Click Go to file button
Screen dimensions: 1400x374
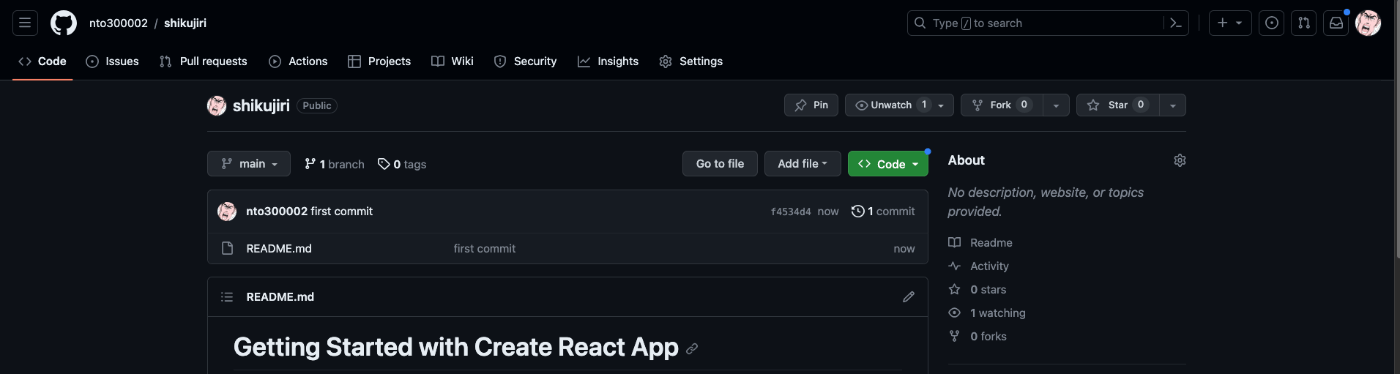pyautogui.click(x=720, y=164)
